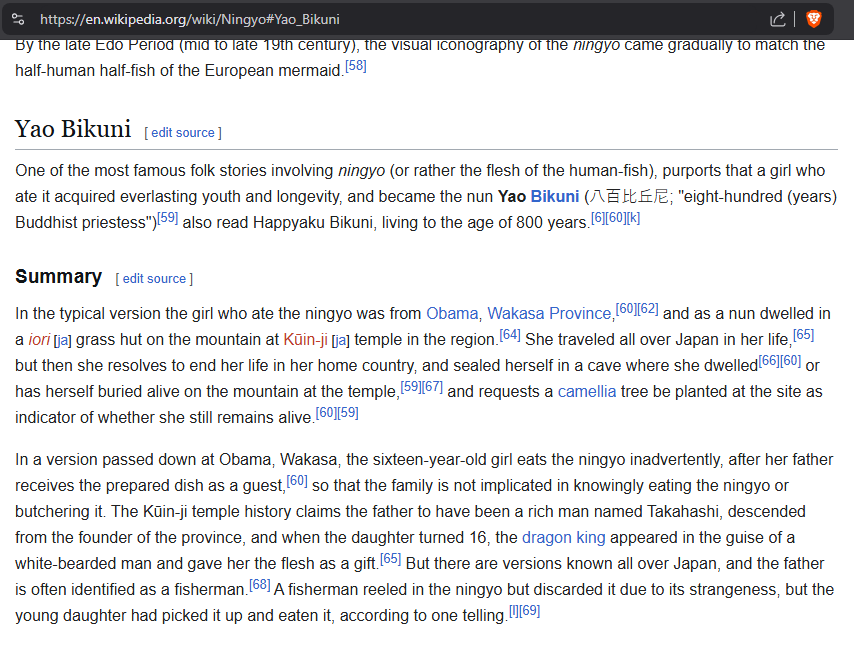Screen dimensions: 854x646
Task: Click the italic word ningyo in Yao Bikuni paragraph
Action: click(x=362, y=171)
